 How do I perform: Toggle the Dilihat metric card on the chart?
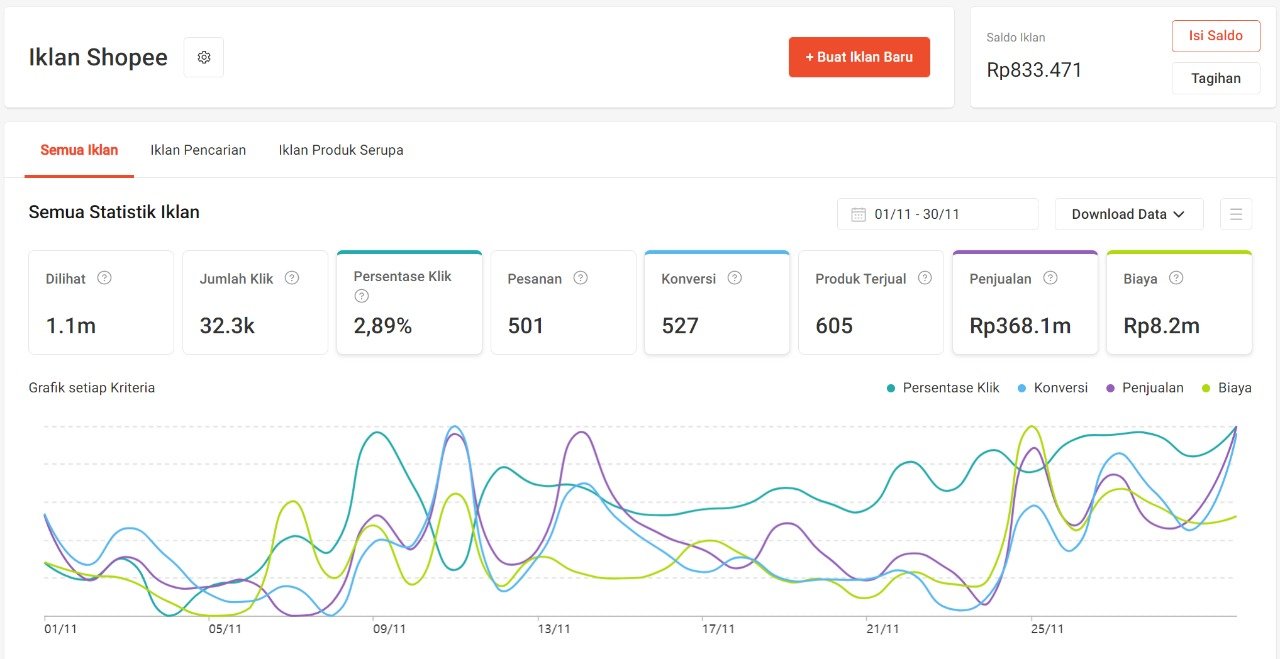100,304
